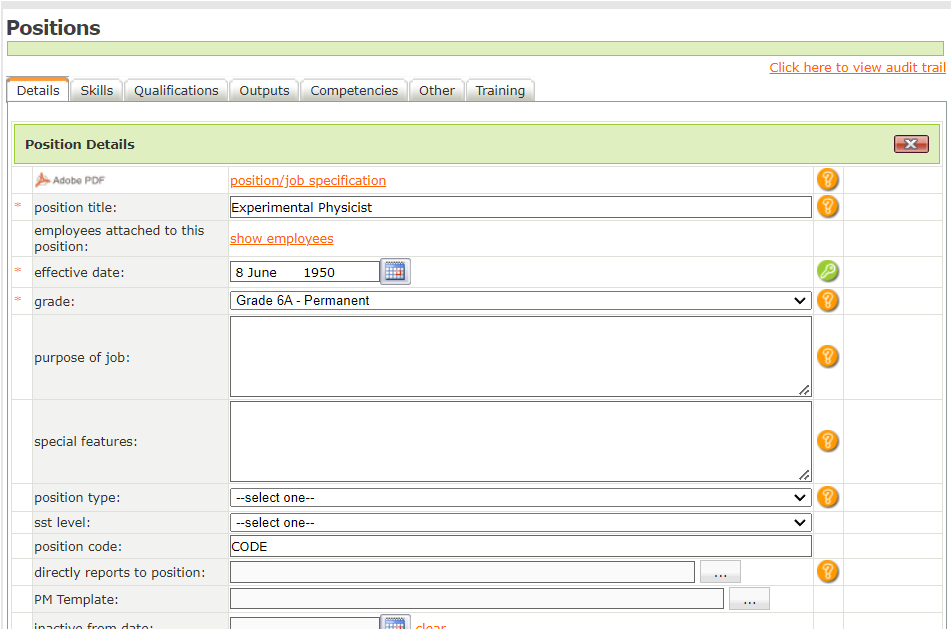Viewport: 952px width, 630px height.
Task: Switch to the Skills tab
Action: point(97,91)
